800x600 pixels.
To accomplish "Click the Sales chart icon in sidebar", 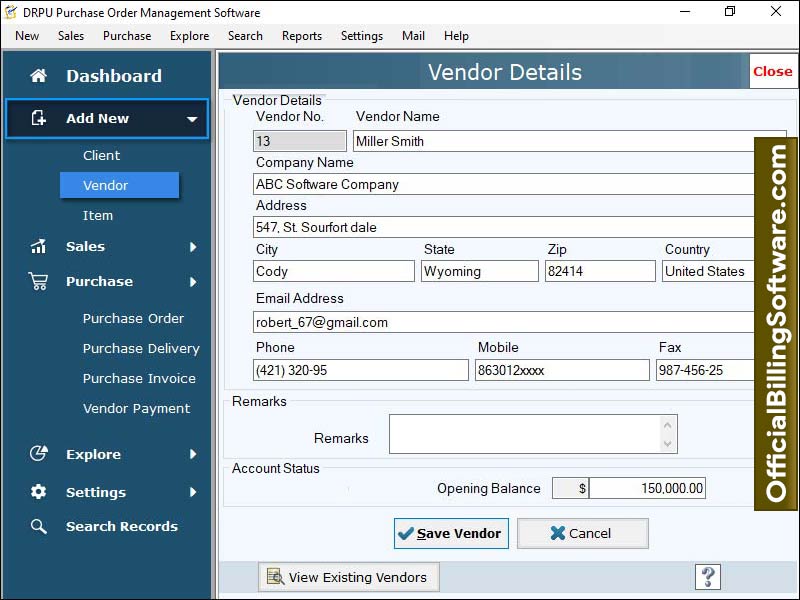I will click(39, 246).
